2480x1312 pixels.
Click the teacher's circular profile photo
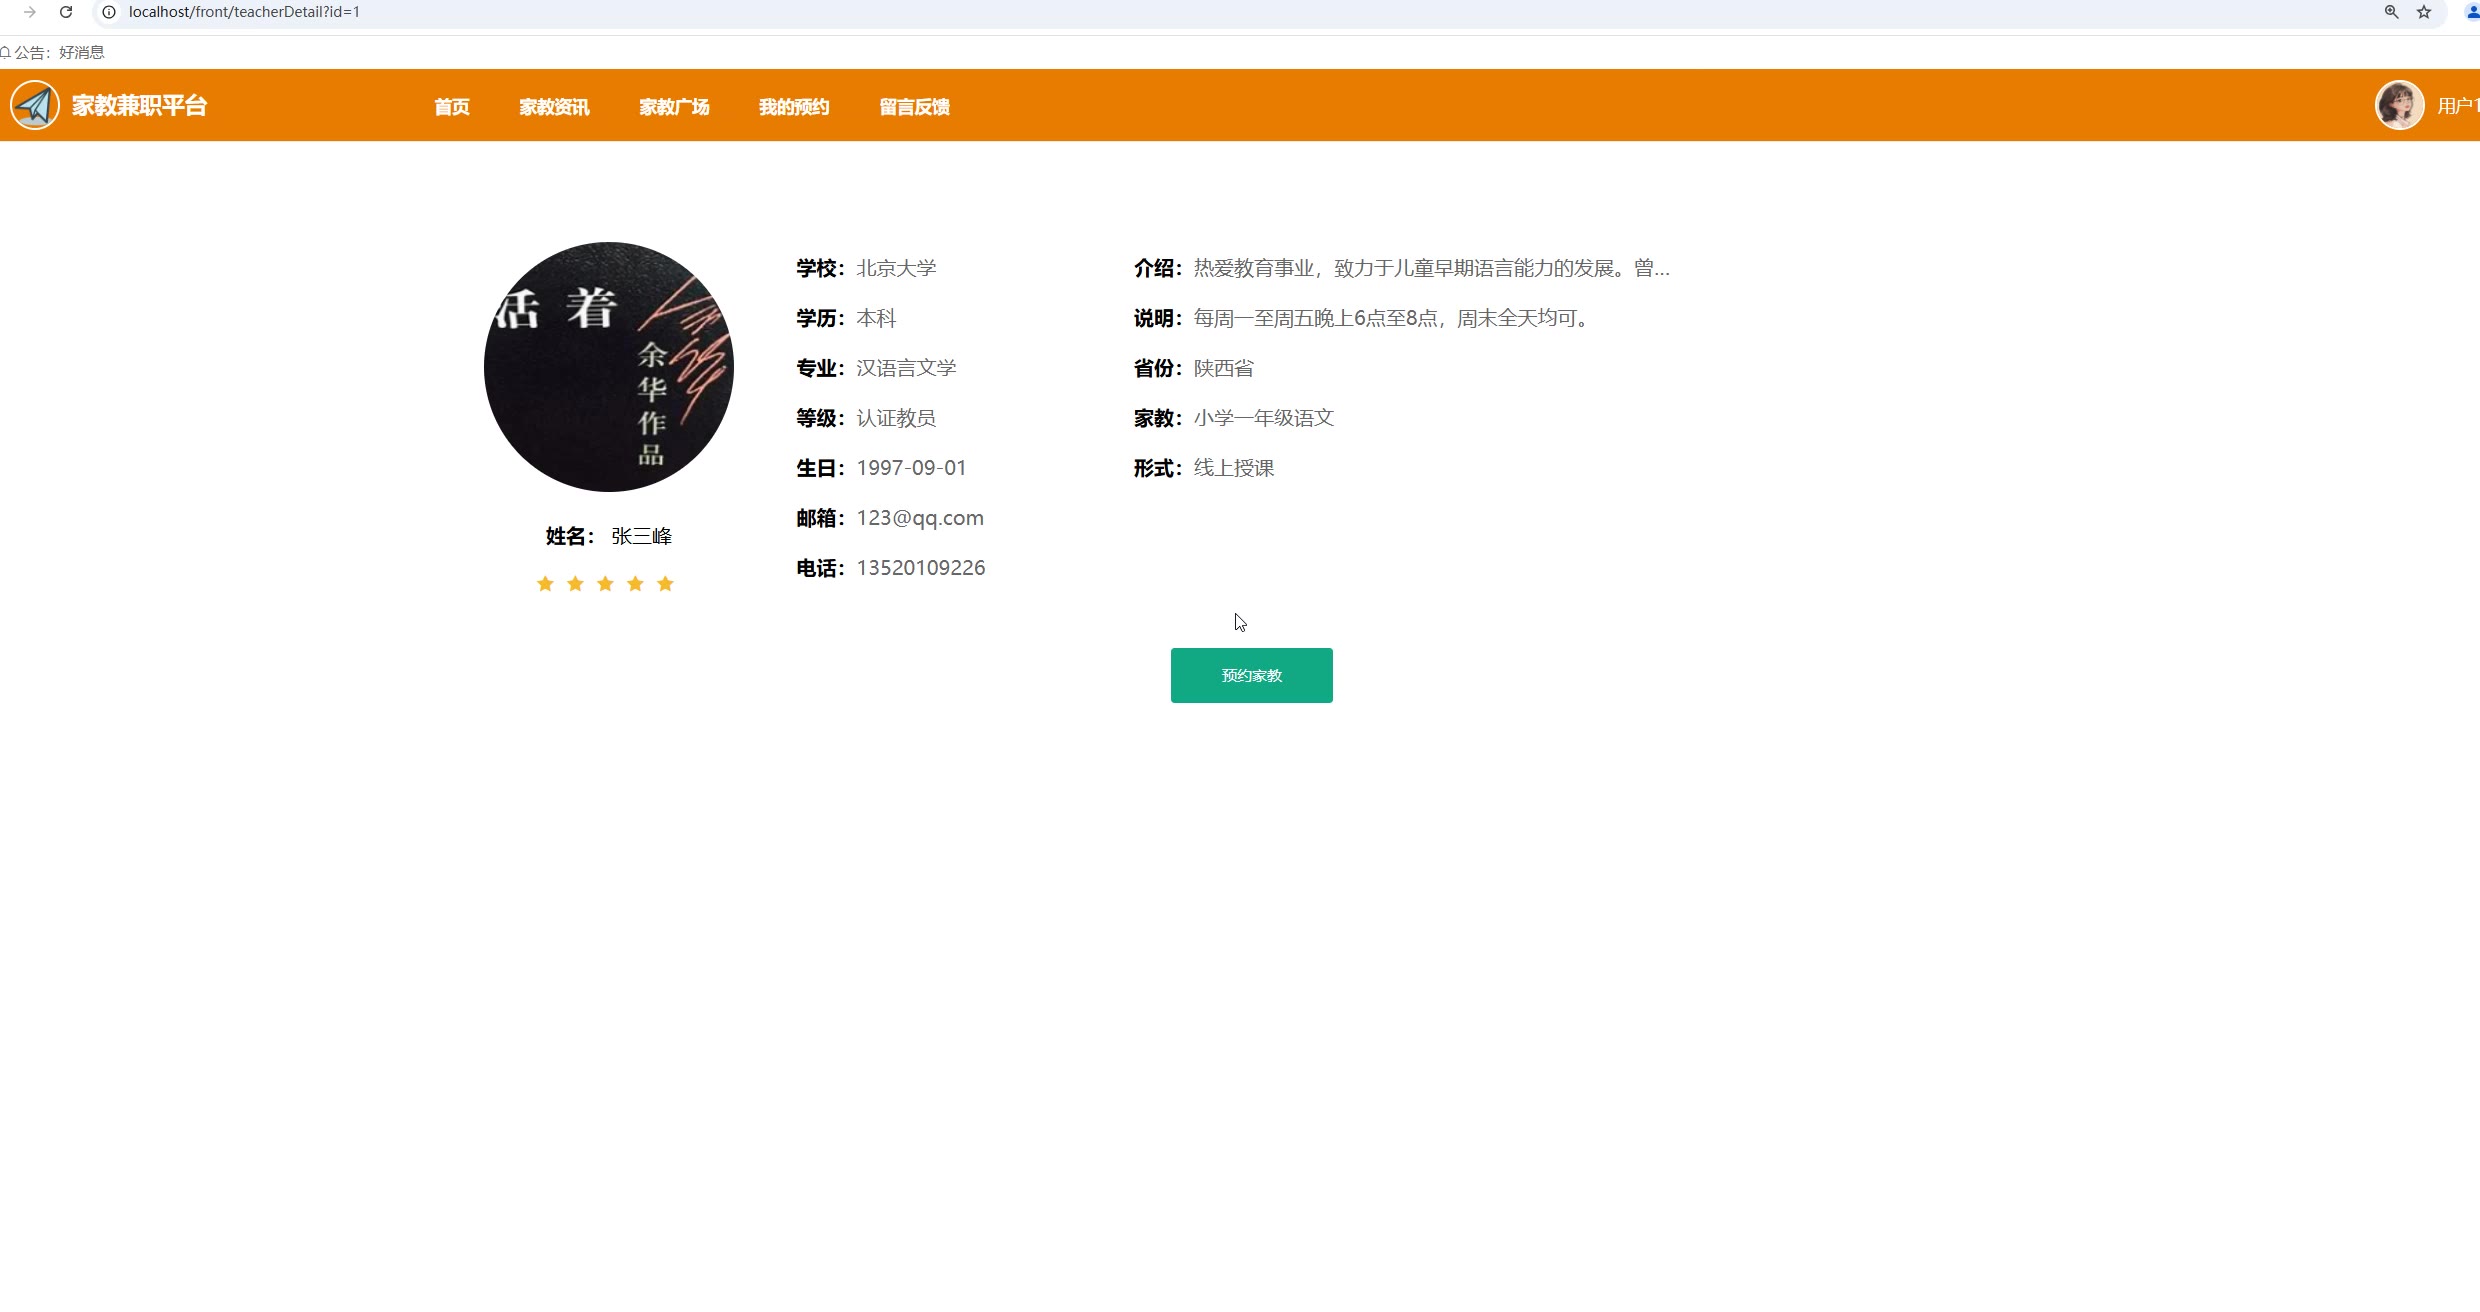(x=608, y=367)
